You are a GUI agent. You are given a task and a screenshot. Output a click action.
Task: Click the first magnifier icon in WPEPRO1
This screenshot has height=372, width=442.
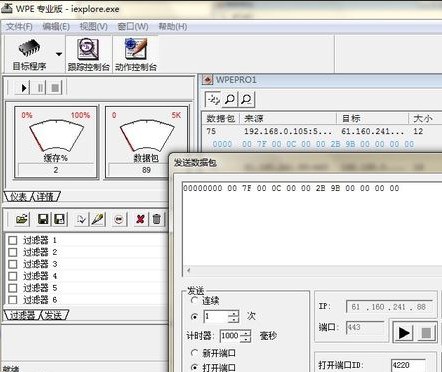[x=229, y=99]
